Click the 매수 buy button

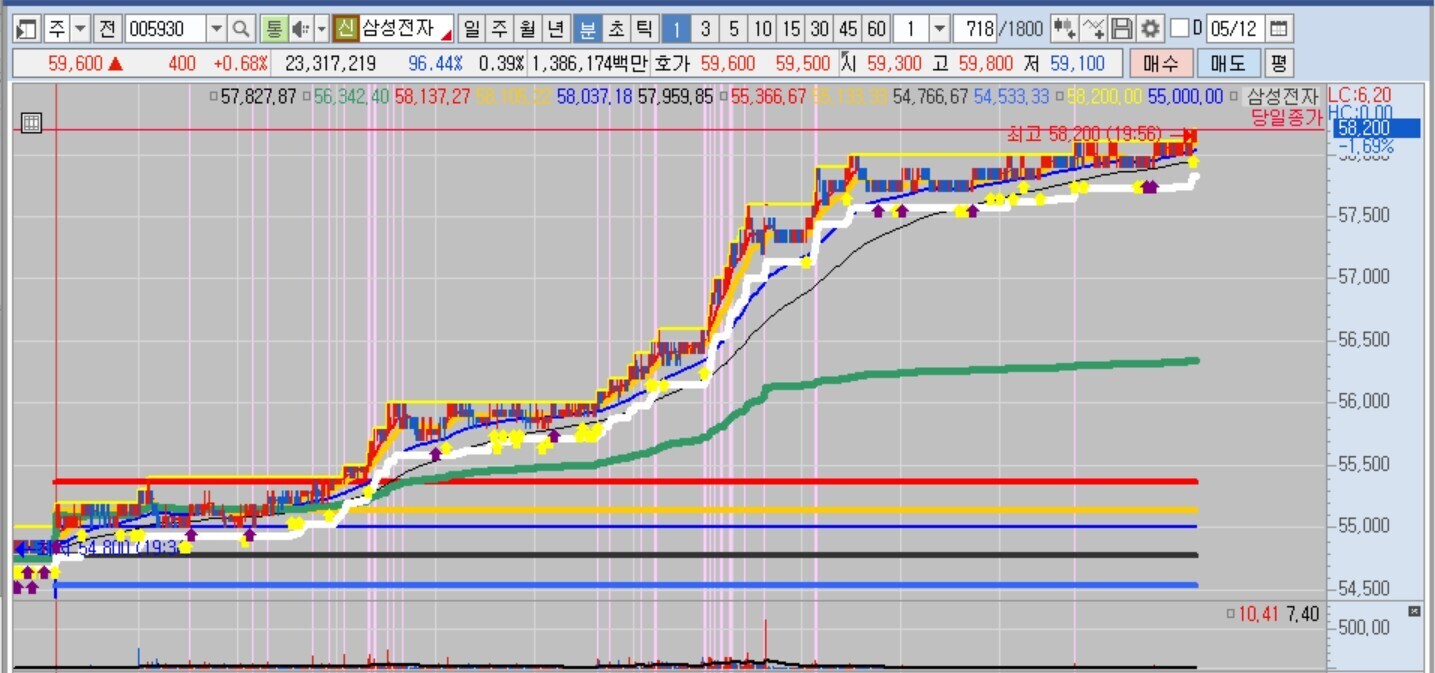click(1161, 64)
